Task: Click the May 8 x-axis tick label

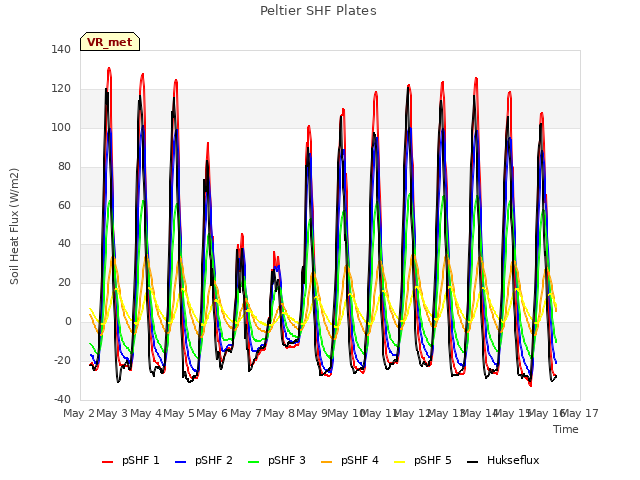Action: (x=279, y=413)
